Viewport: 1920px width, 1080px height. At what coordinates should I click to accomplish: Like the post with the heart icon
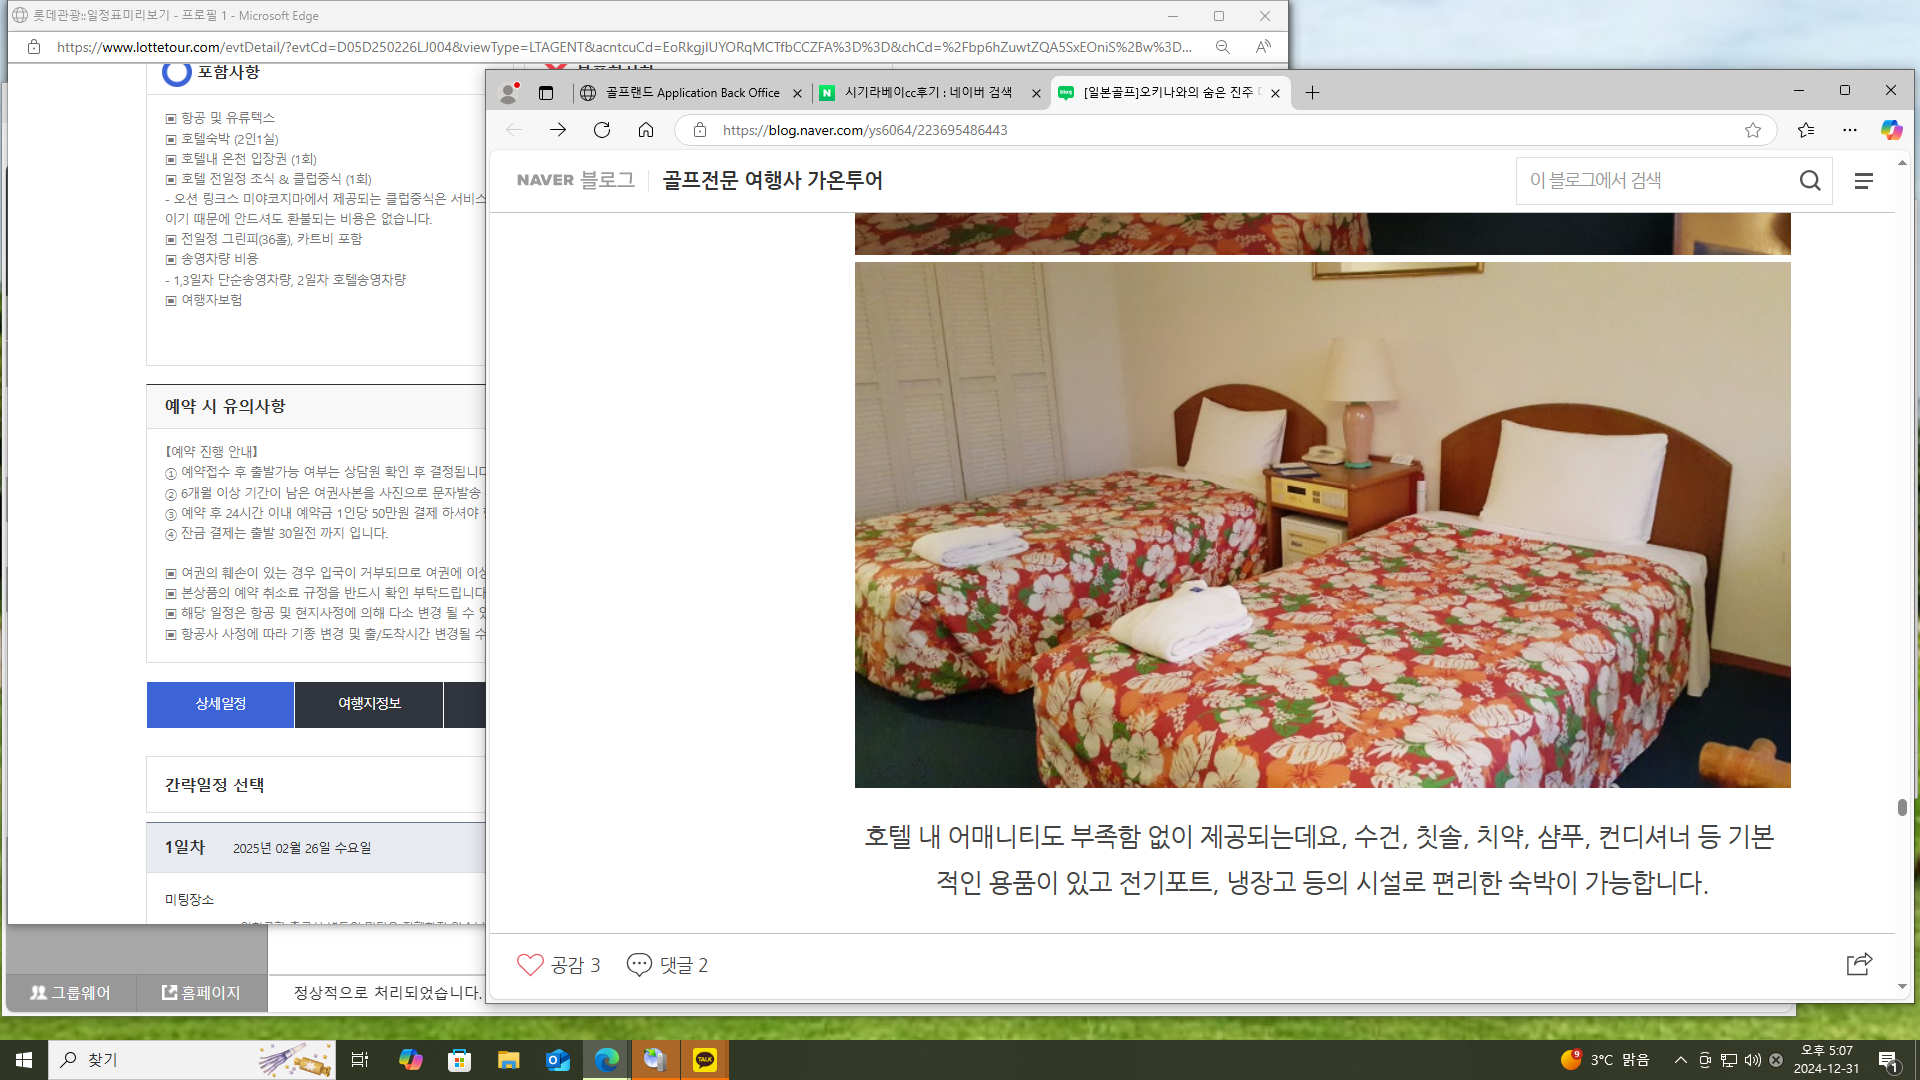[530, 965]
